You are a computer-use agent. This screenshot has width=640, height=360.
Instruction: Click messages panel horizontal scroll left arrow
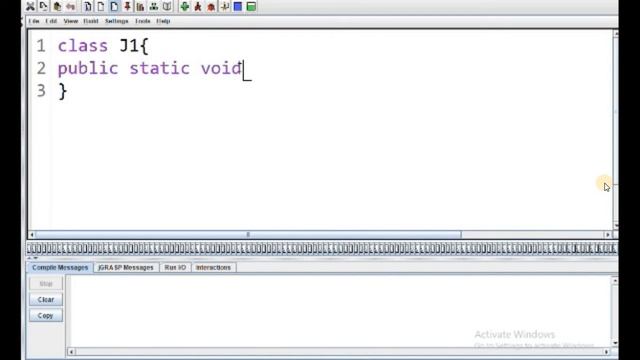point(71,351)
